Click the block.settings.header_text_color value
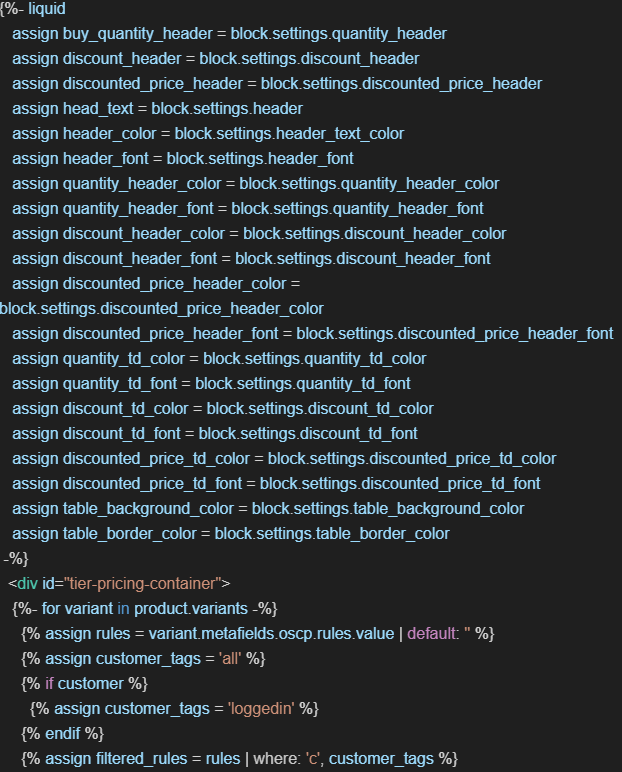Viewport: 622px width, 772px height. point(290,133)
